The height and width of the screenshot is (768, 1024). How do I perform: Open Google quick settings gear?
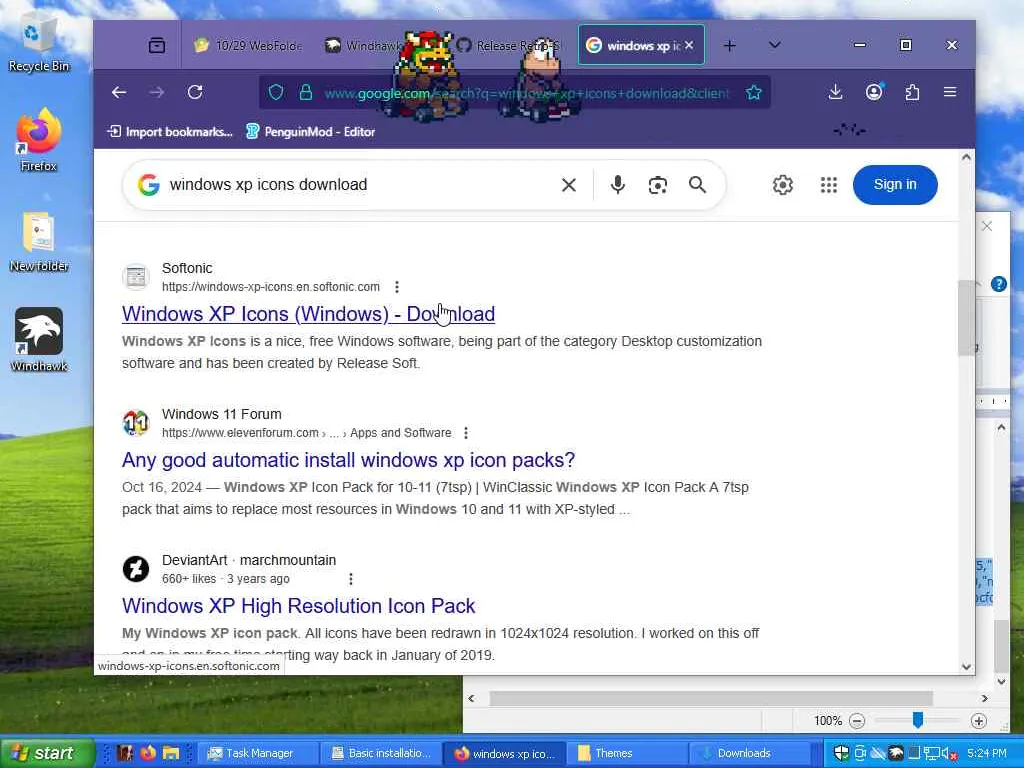click(782, 185)
